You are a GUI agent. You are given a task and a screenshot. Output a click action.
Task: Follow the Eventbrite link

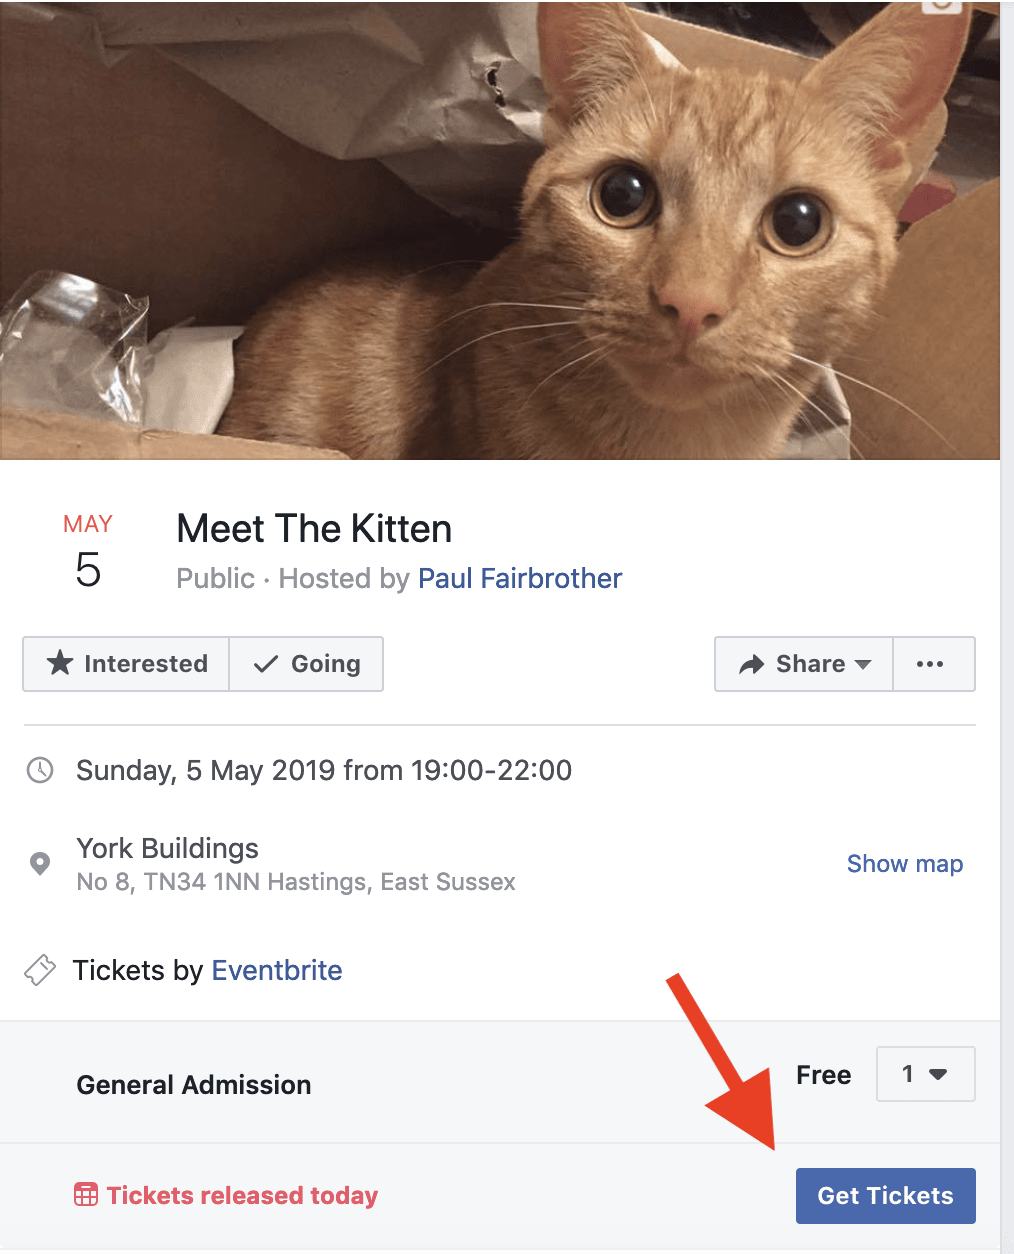(x=277, y=970)
